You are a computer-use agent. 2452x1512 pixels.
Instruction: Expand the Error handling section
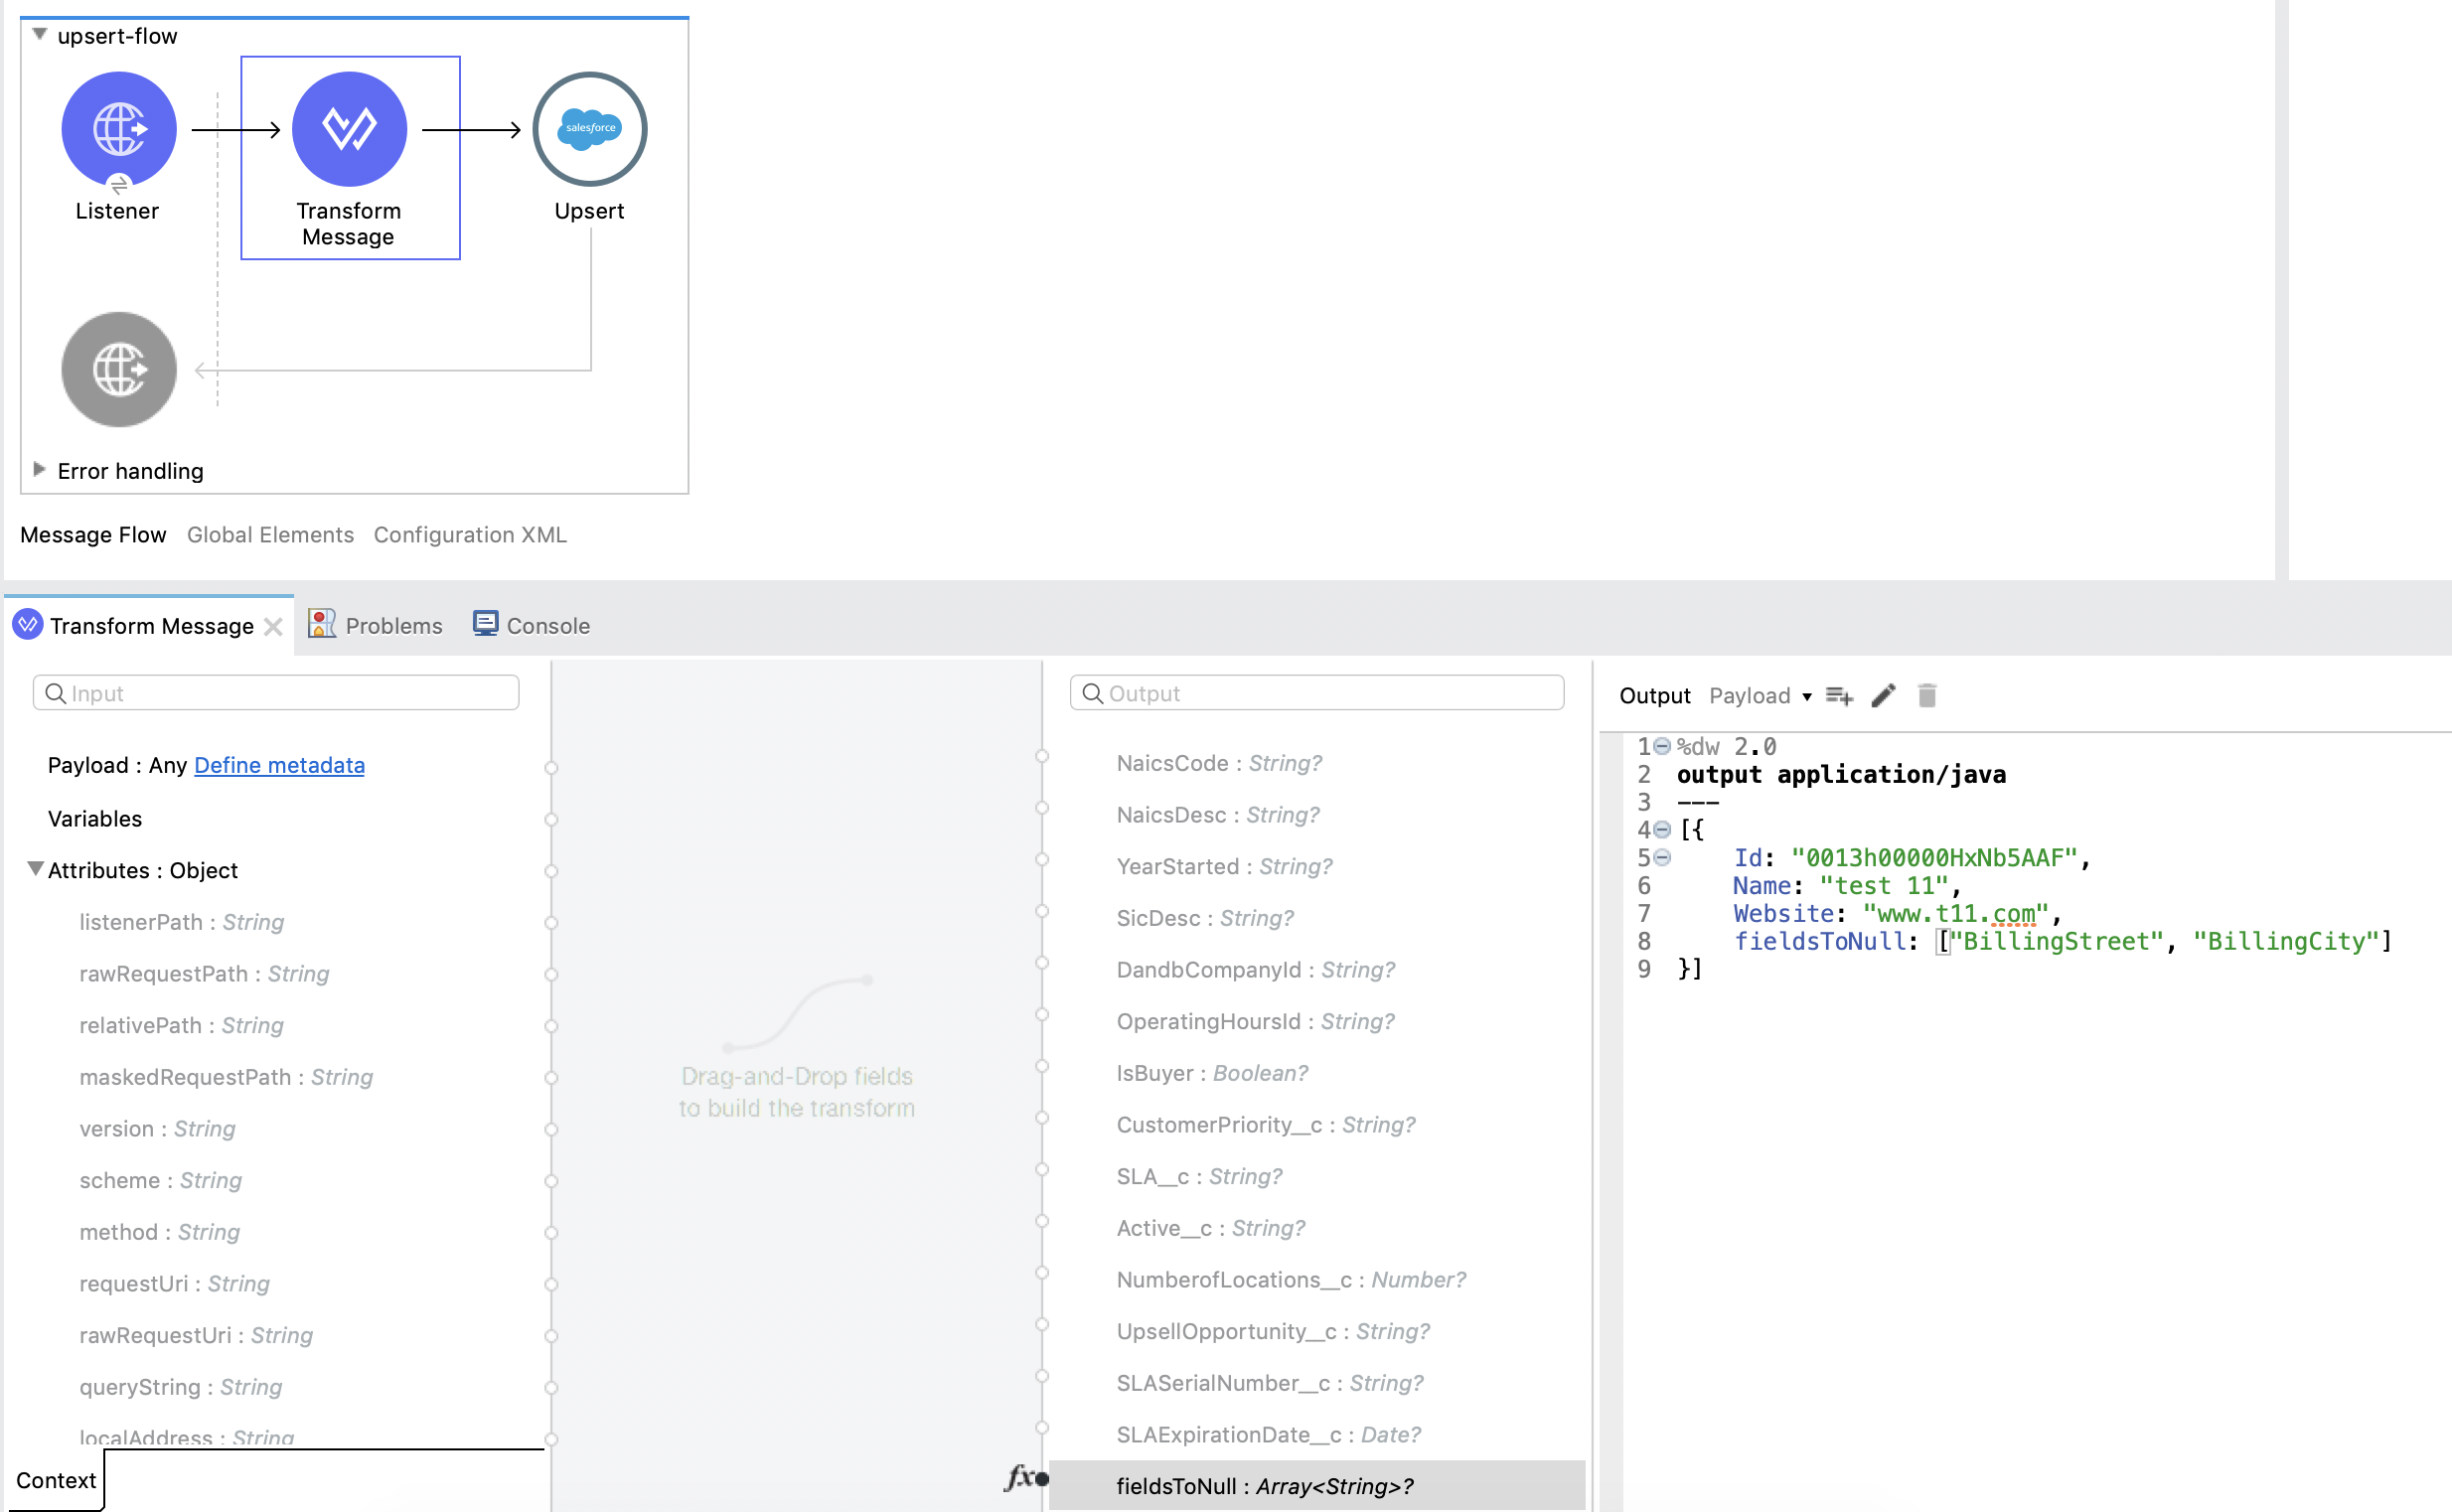(x=40, y=468)
